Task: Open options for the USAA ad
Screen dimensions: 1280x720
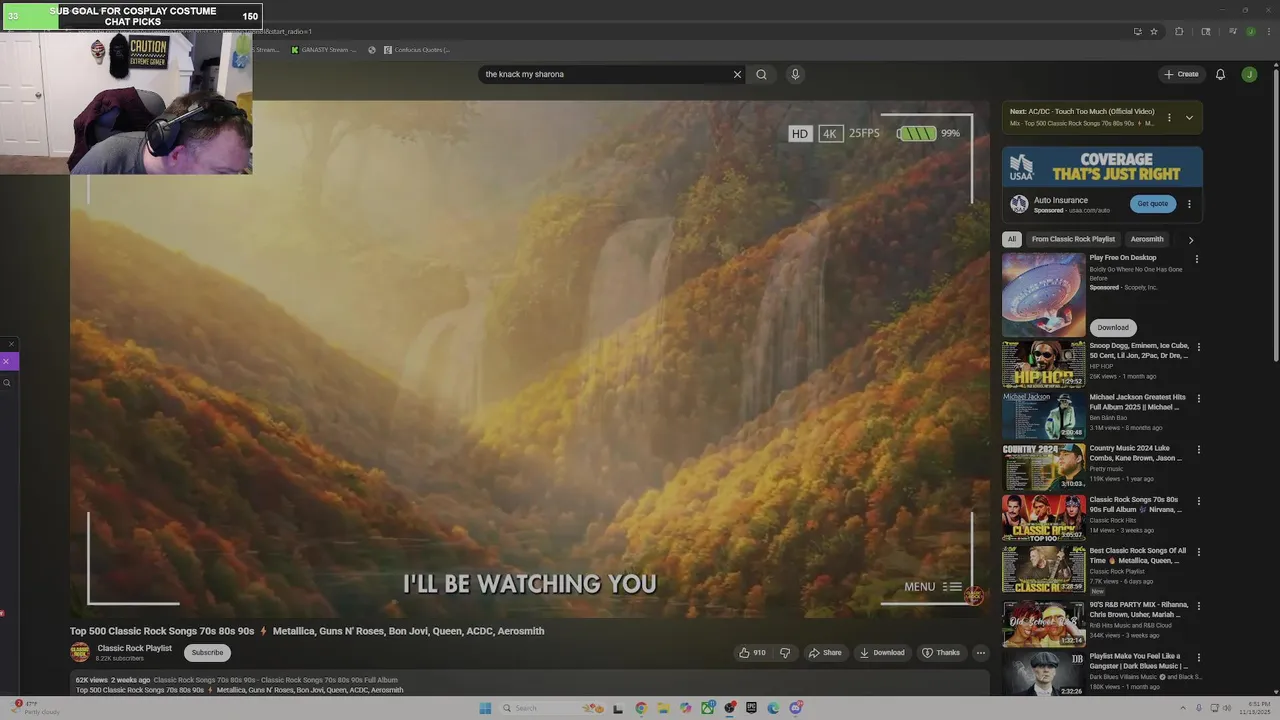Action: [1189, 203]
